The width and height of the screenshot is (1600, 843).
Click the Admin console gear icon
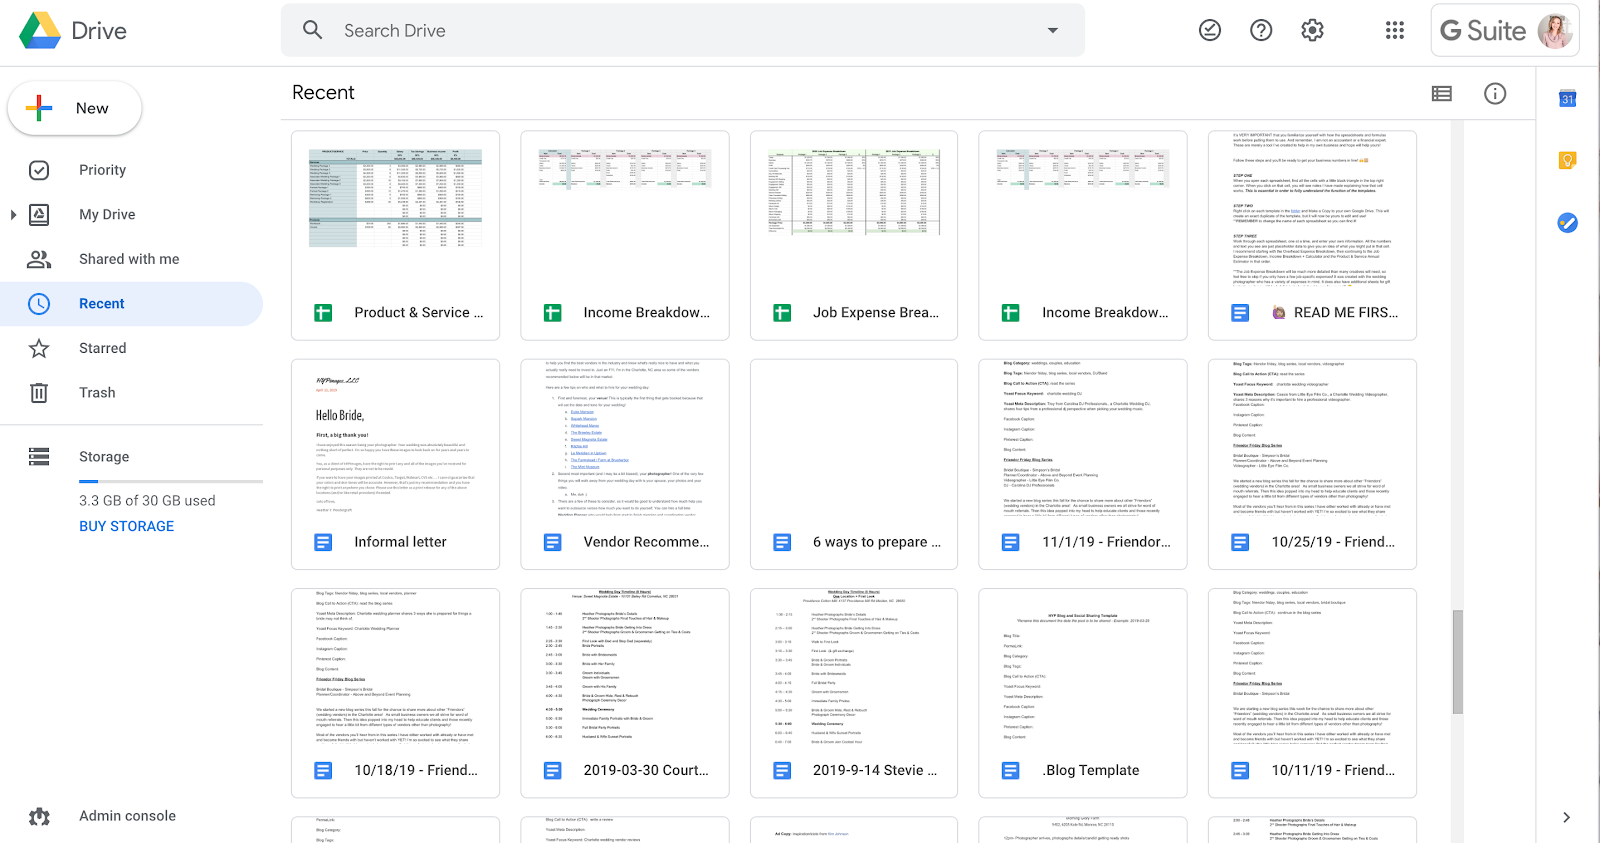(39, 816)
